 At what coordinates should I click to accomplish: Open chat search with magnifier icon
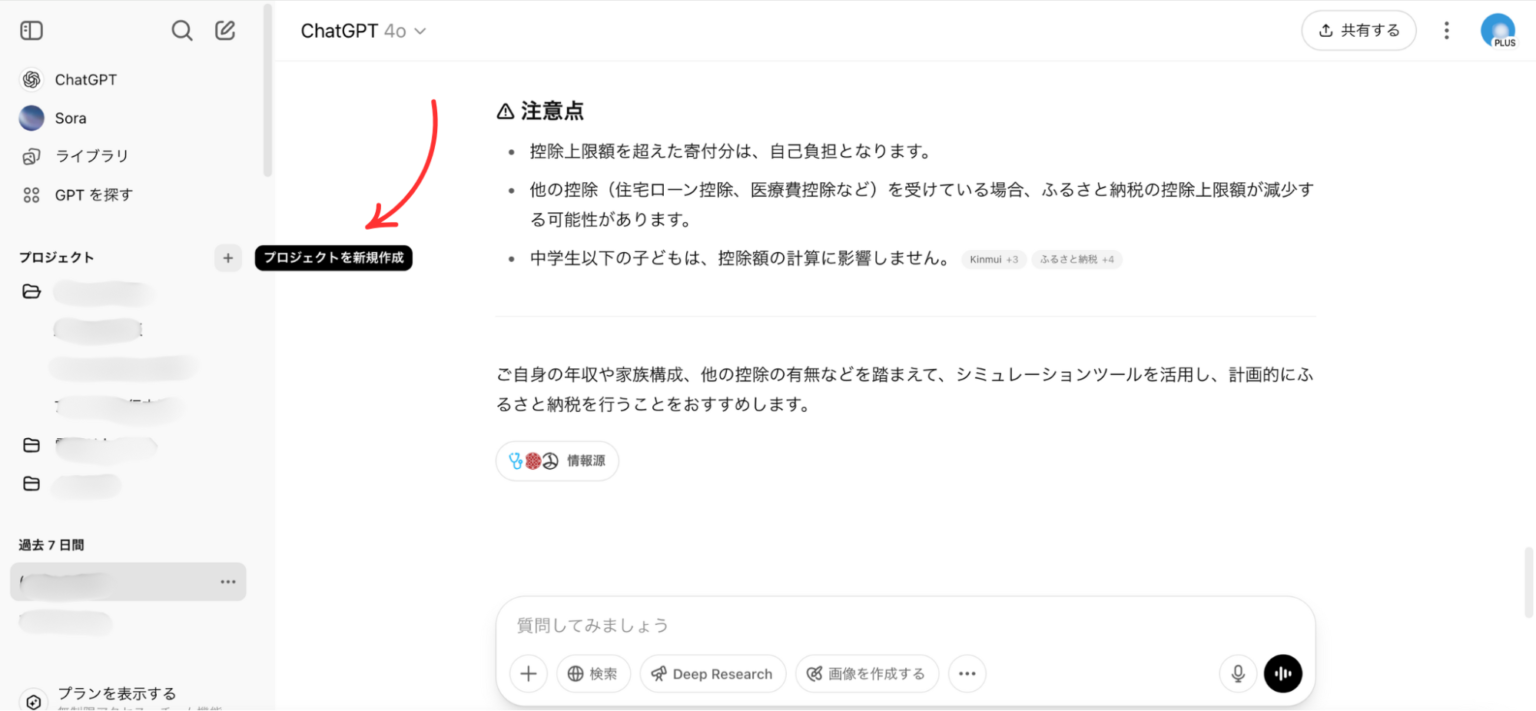coord(182,30)
